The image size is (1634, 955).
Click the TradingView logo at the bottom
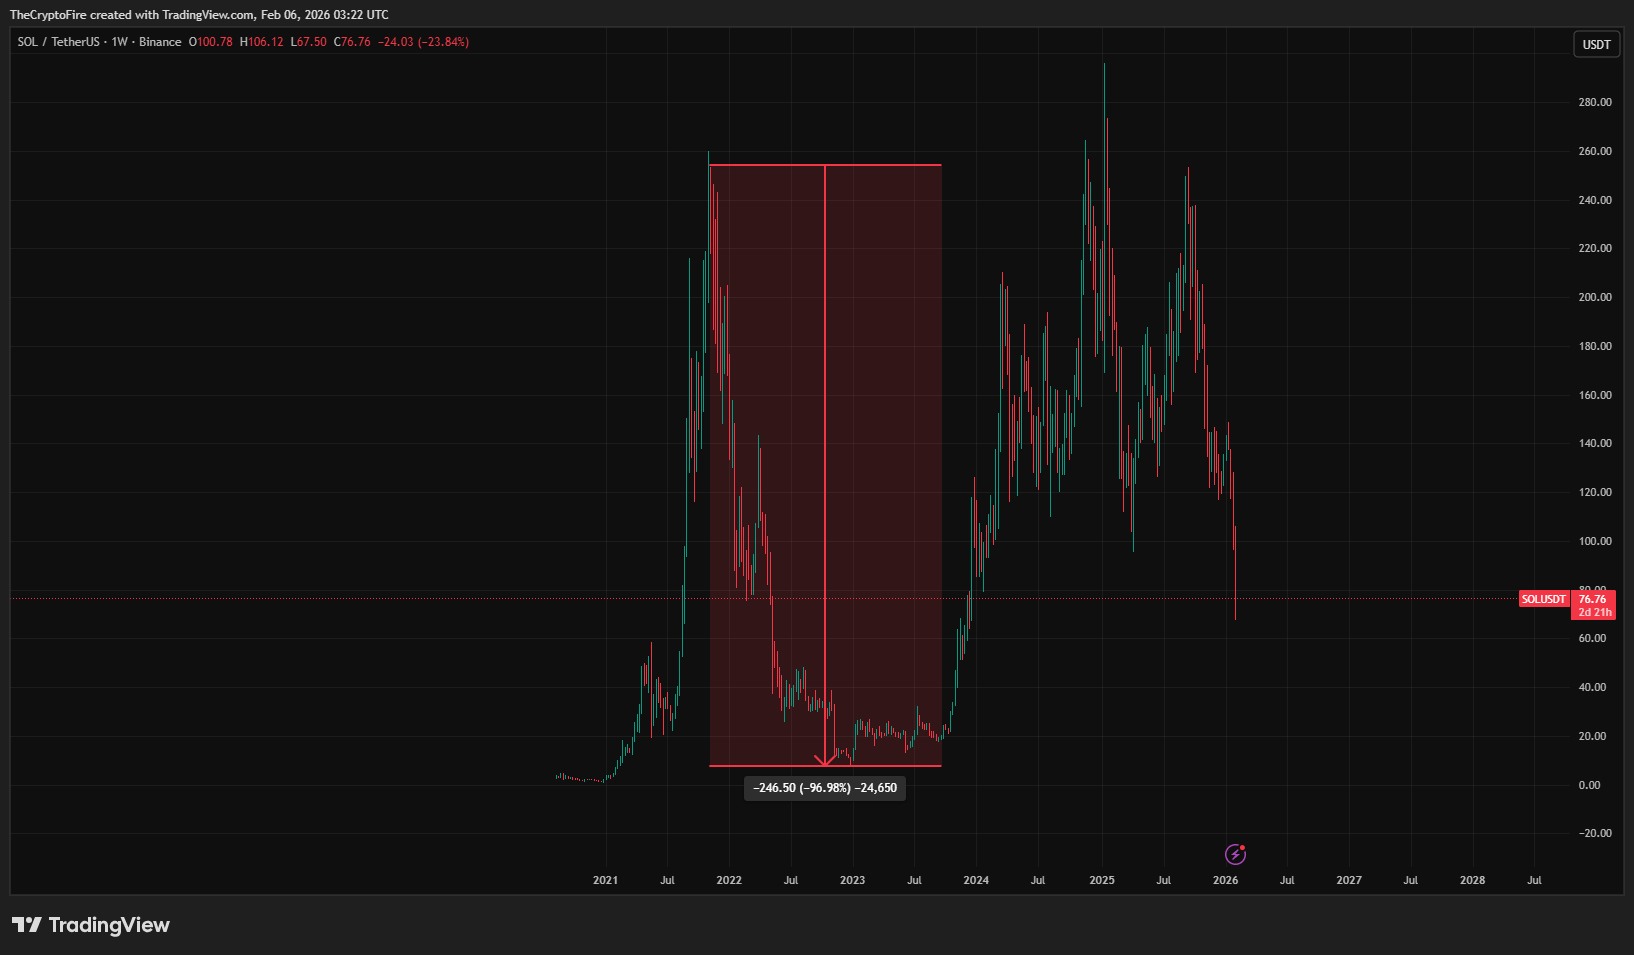pos(91,925)
